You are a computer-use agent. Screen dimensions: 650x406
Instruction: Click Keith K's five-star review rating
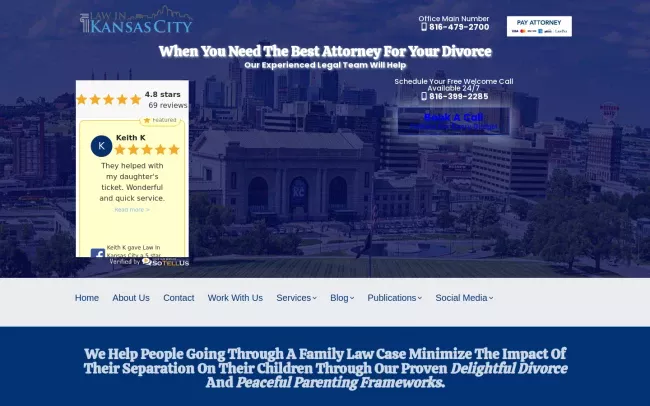coord(147,150)
